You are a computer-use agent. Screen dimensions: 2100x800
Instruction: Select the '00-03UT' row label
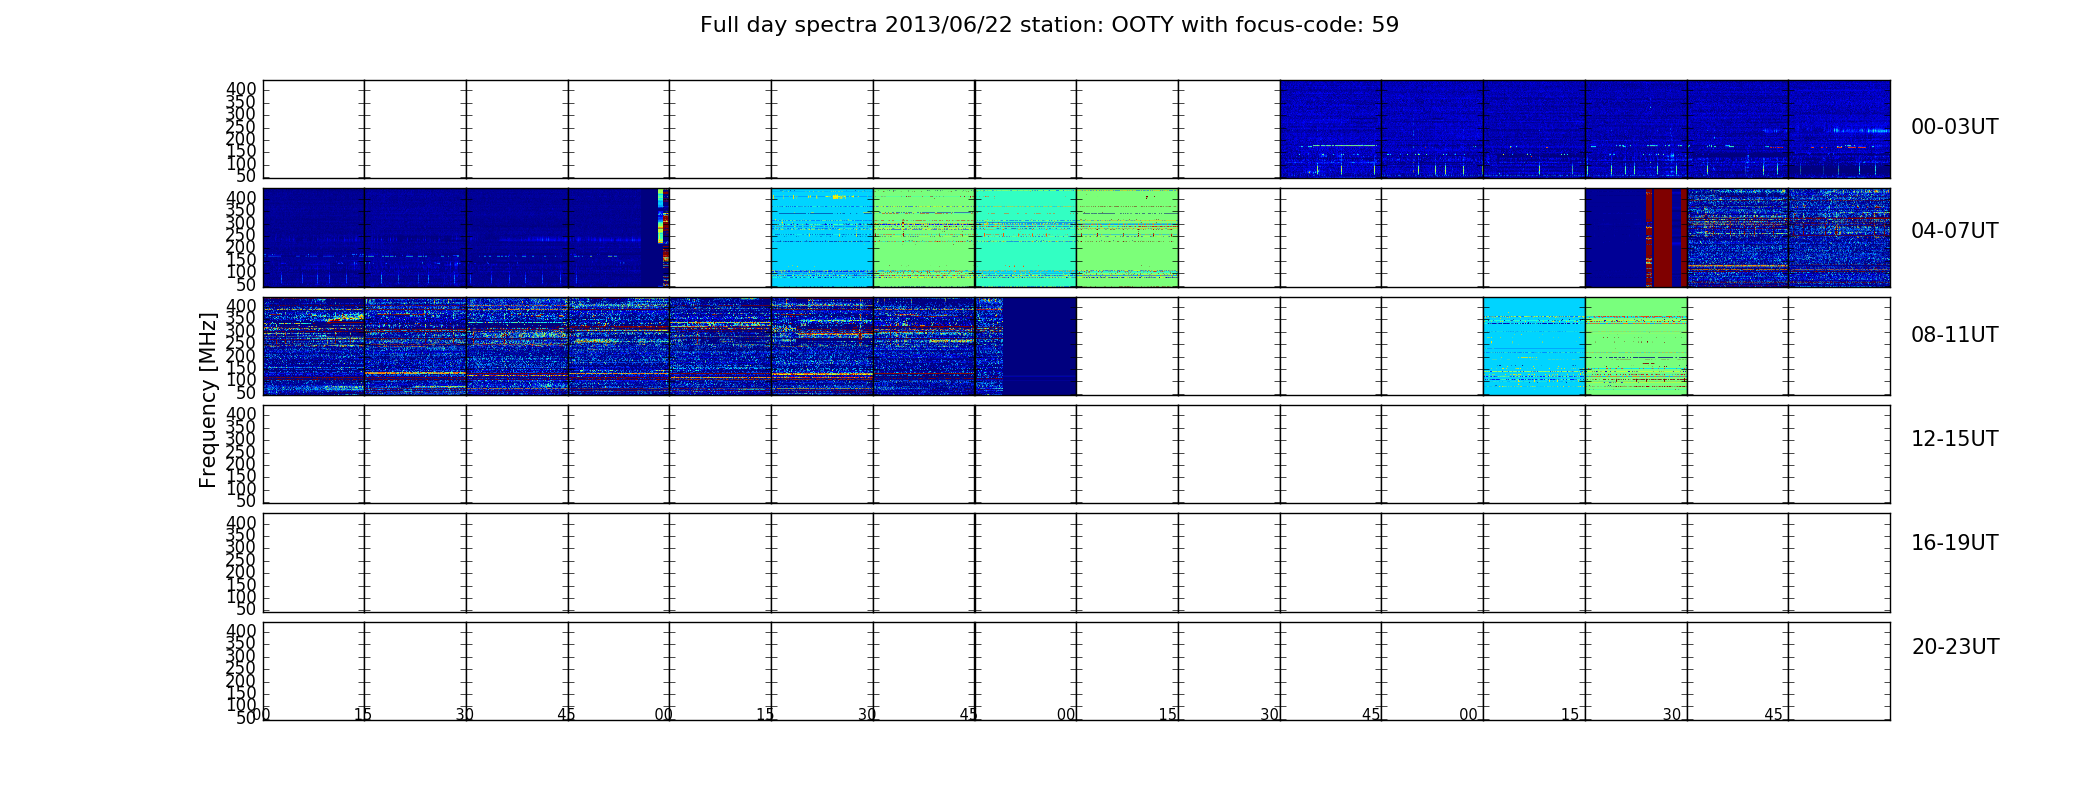pyautogui.click(x=1954, y=127)
